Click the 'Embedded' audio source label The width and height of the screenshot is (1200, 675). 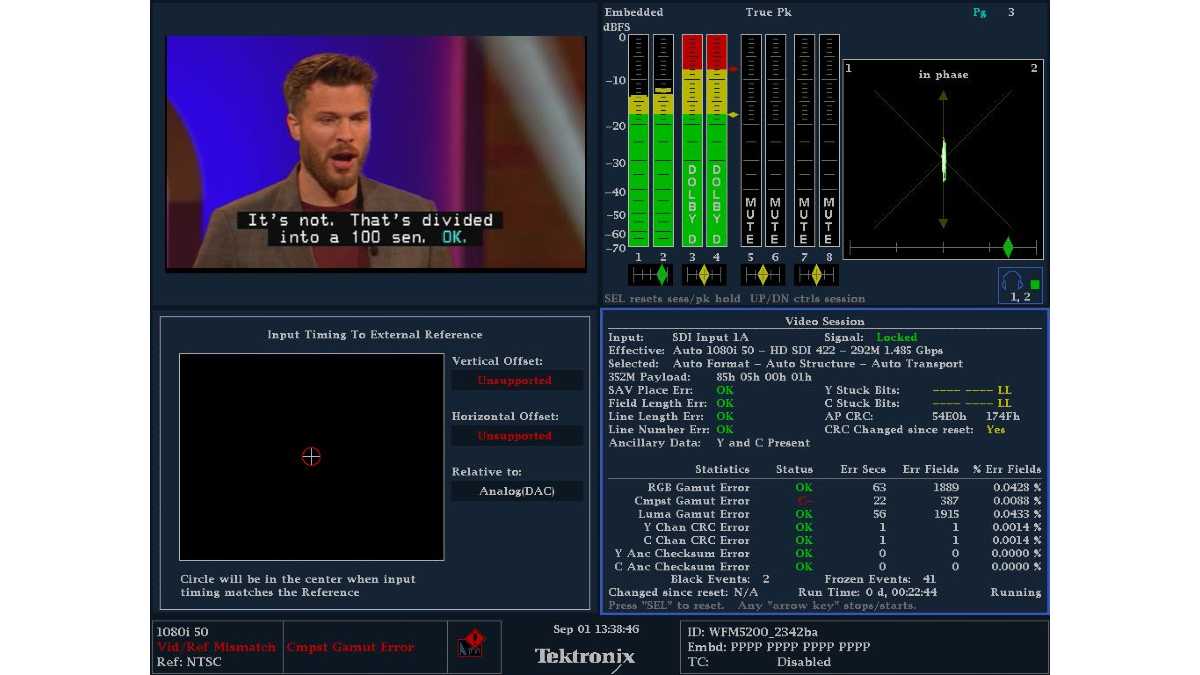(634, 12)
